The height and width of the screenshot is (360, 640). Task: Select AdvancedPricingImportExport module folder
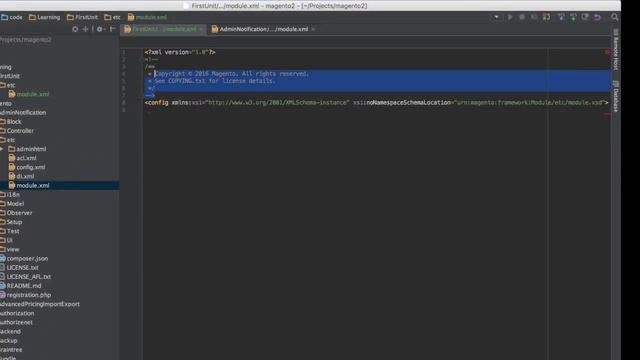tap(40, 304)
